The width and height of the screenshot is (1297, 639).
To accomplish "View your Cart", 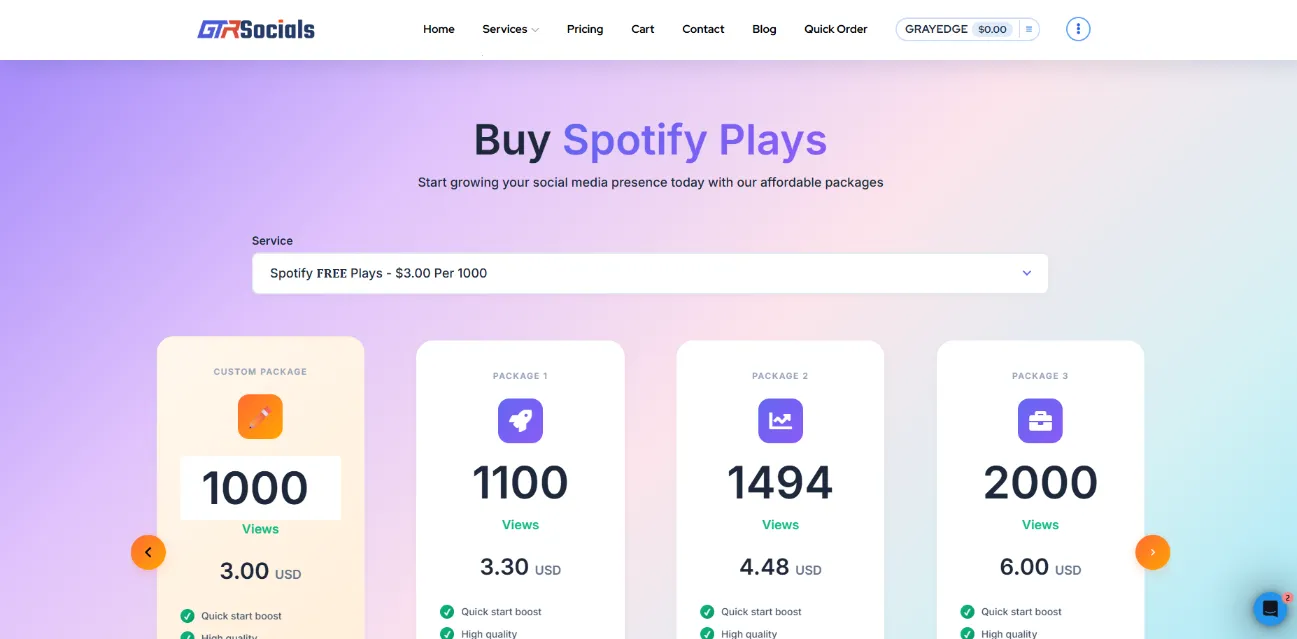I will coord(642,29).
